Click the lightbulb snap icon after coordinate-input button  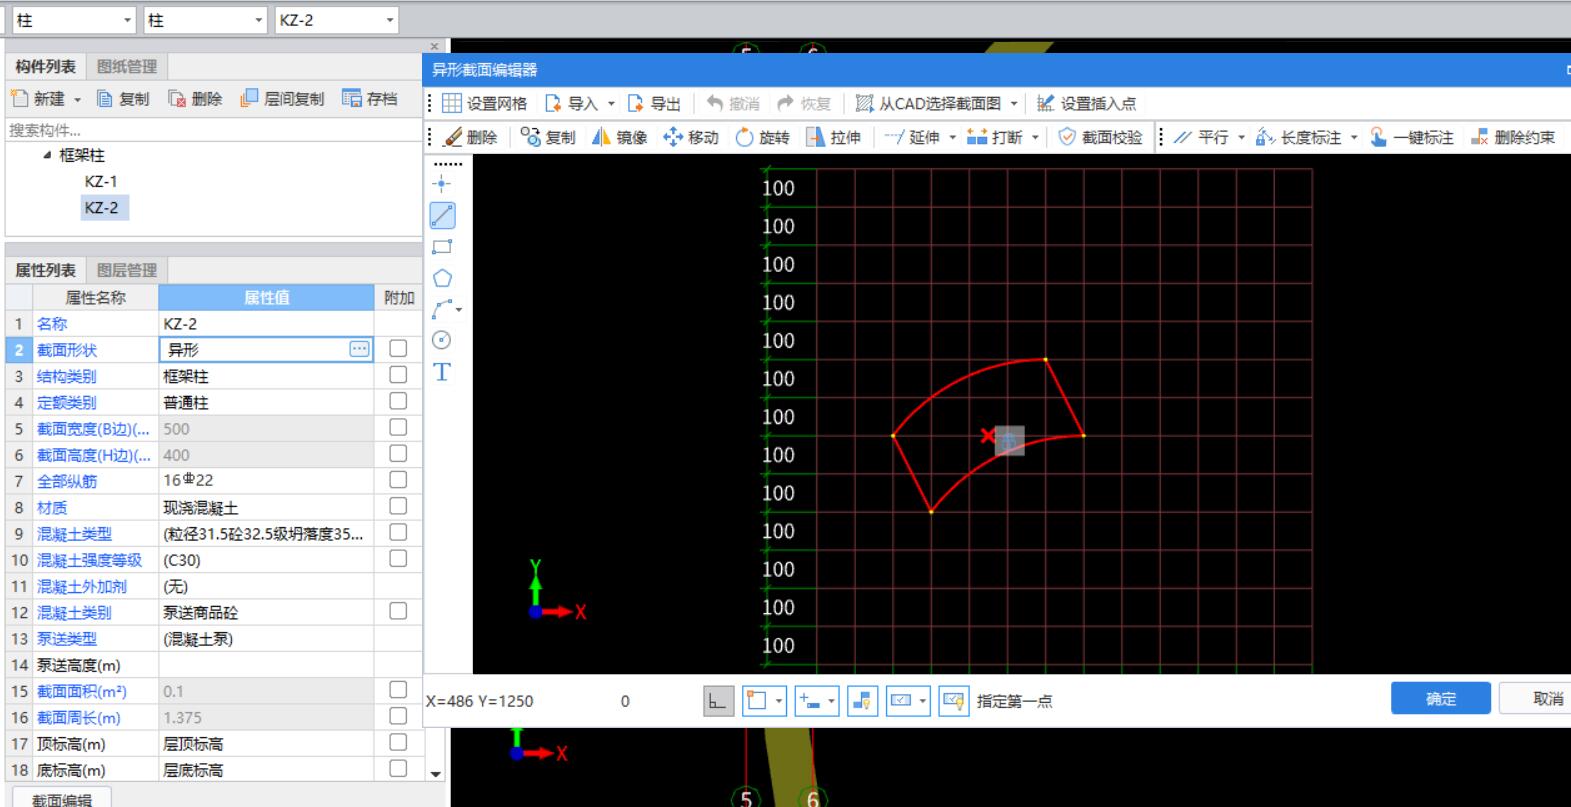(x=862, y=701)
